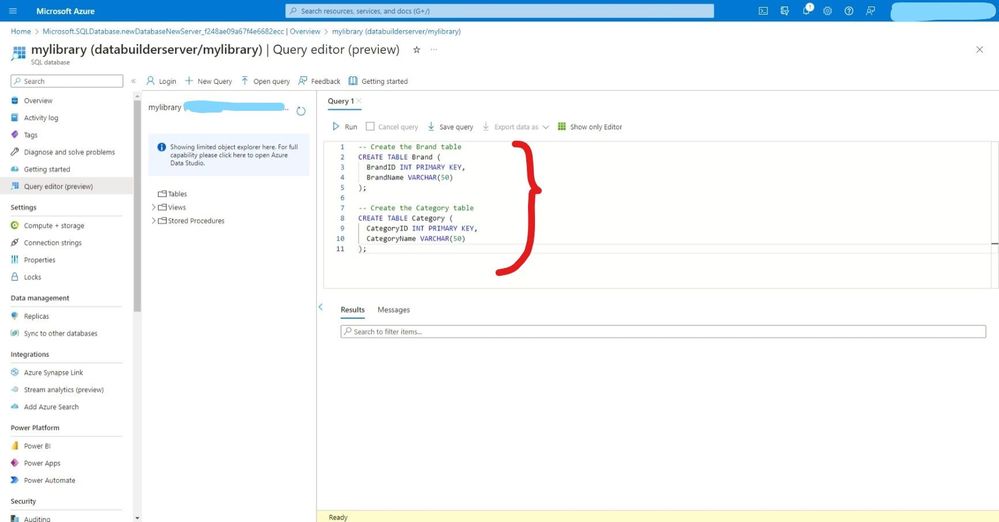999x522 pixels.
Task: Open Diagnose and solve problems
Action: [x=69, y=152]
